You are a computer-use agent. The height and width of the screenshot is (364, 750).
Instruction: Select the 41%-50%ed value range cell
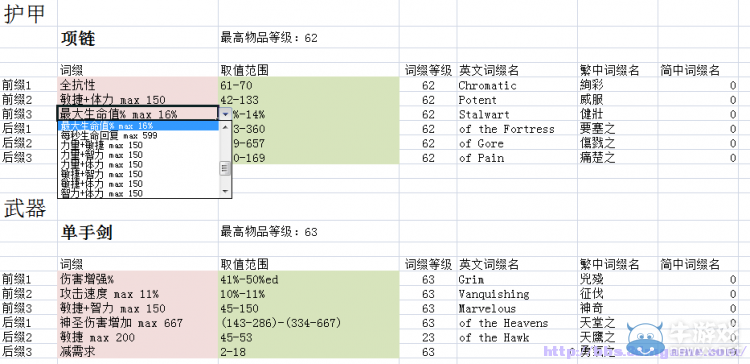coord(309,279)
